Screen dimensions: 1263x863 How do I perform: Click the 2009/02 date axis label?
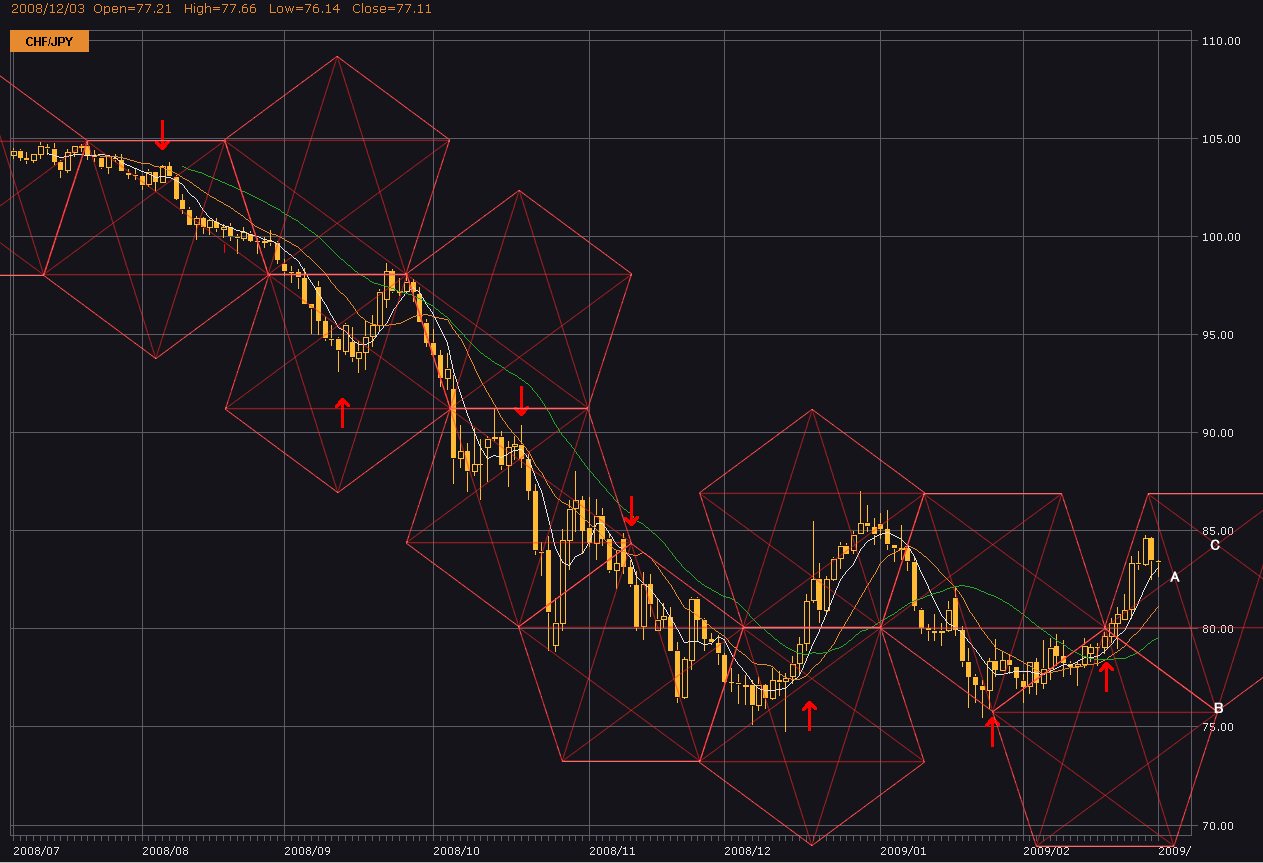(x=1047, y=851)
